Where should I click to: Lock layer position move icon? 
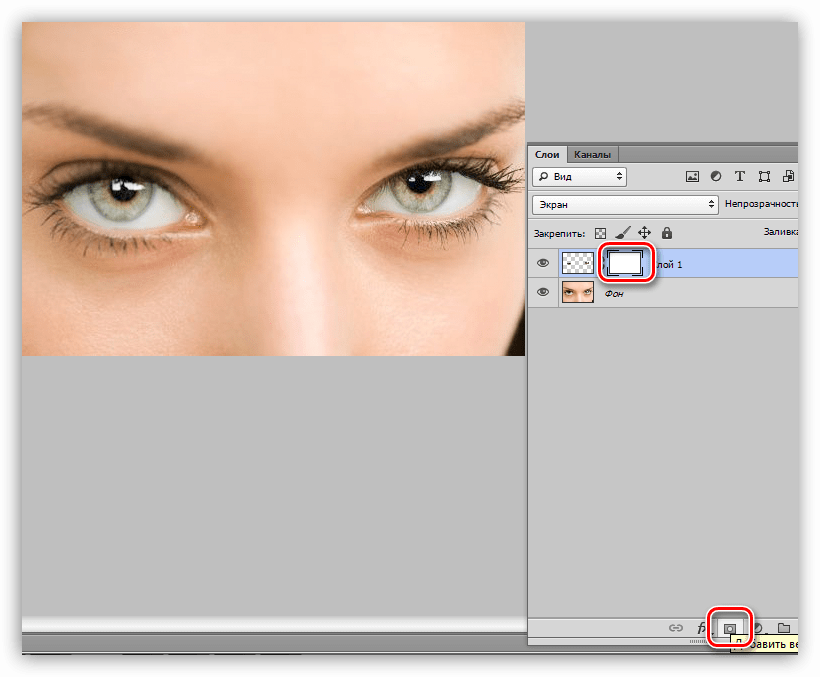[644, 233]
